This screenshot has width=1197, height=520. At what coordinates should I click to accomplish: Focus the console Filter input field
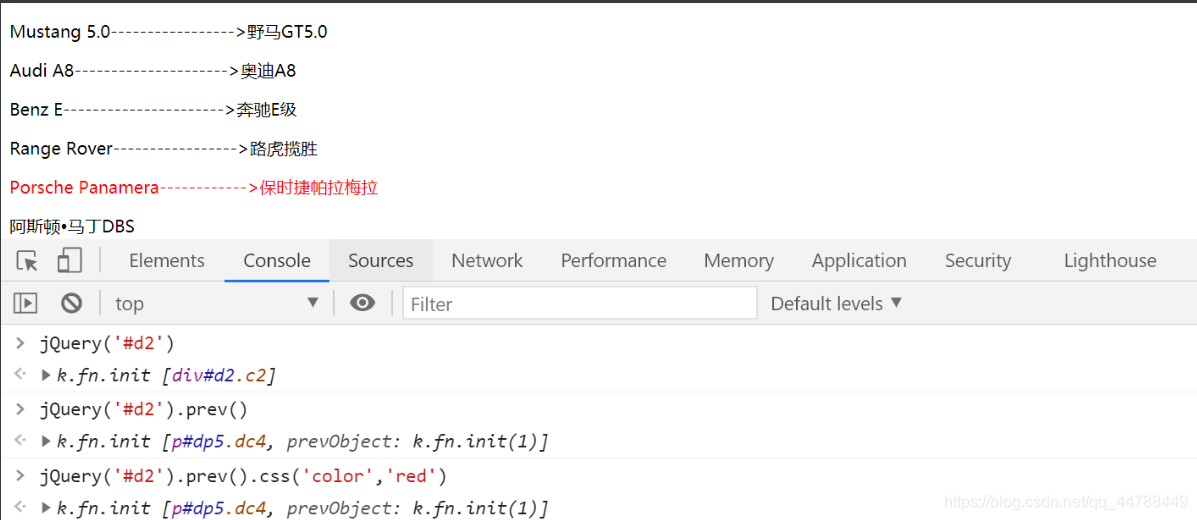pyautogui.click(x=580, y=303)
